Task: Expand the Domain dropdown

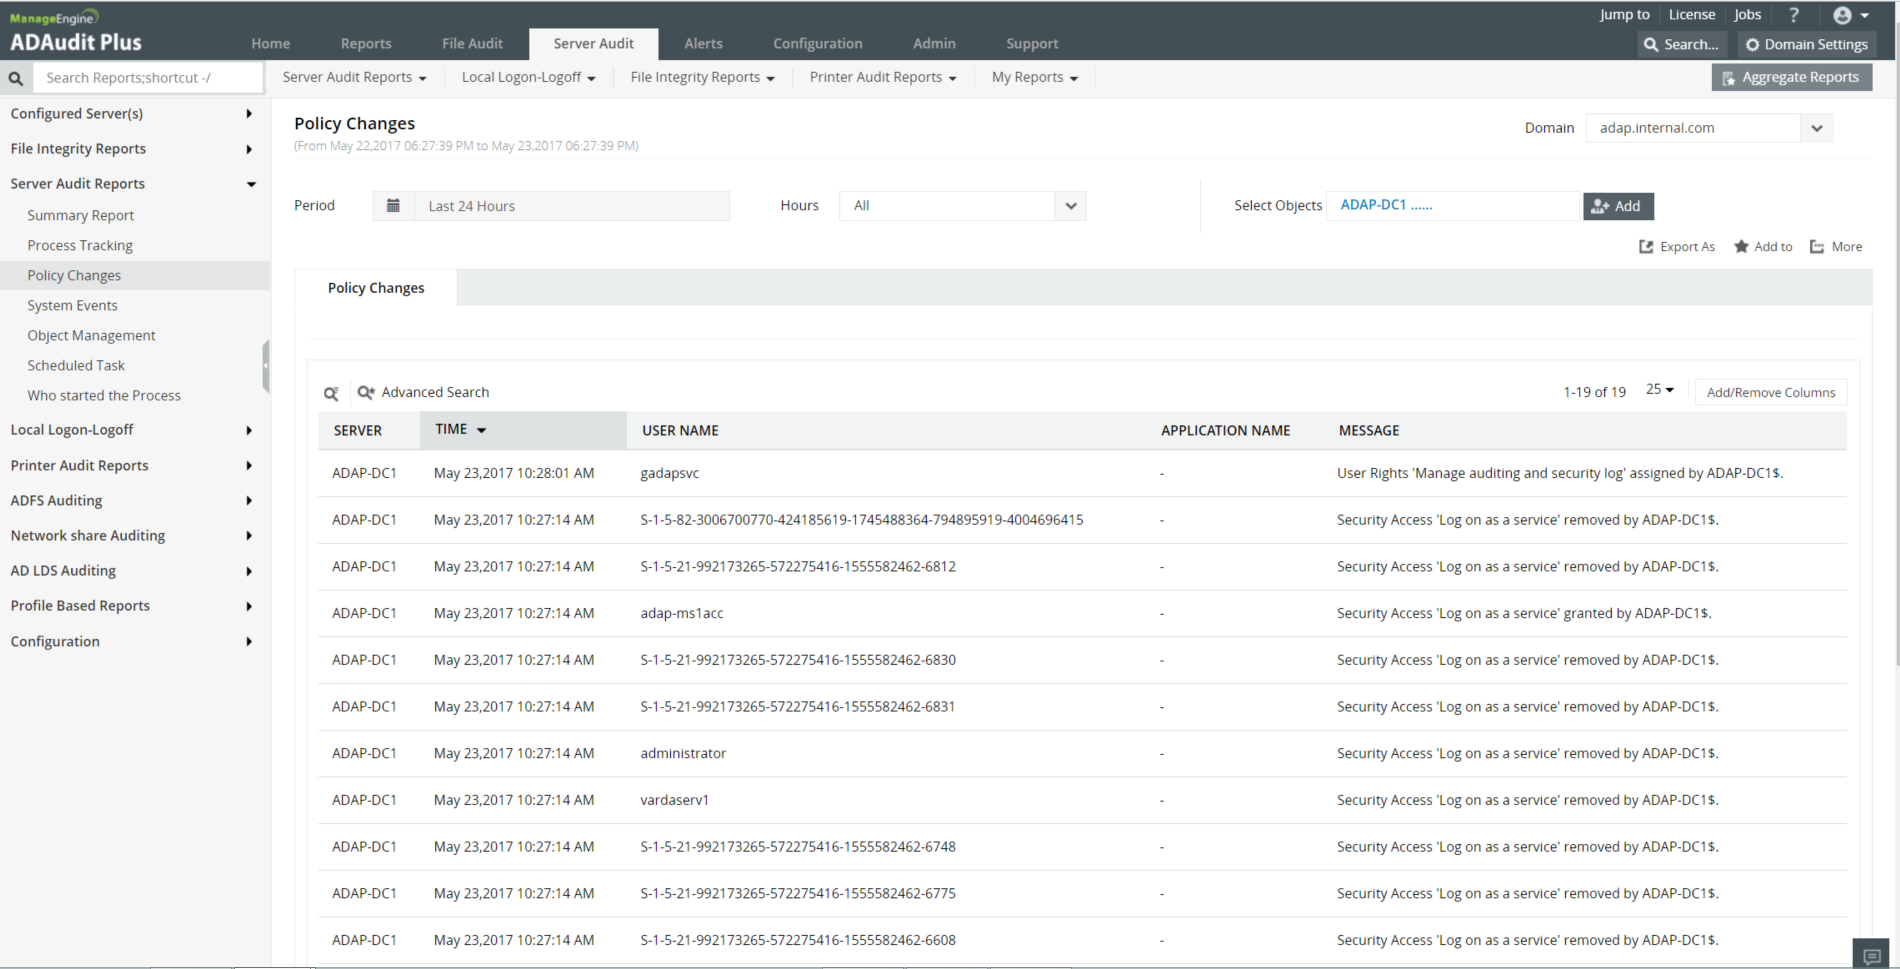Action: (1816, 128)
